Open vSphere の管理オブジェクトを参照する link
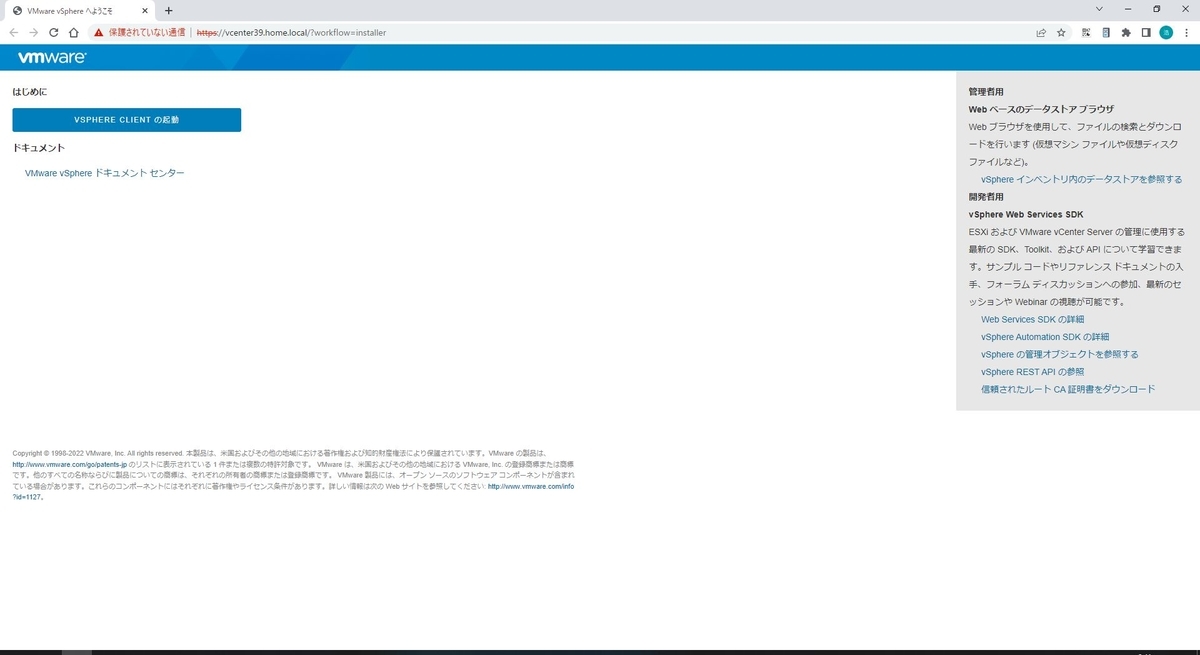1200x655 pixels. click(1060, 354)
